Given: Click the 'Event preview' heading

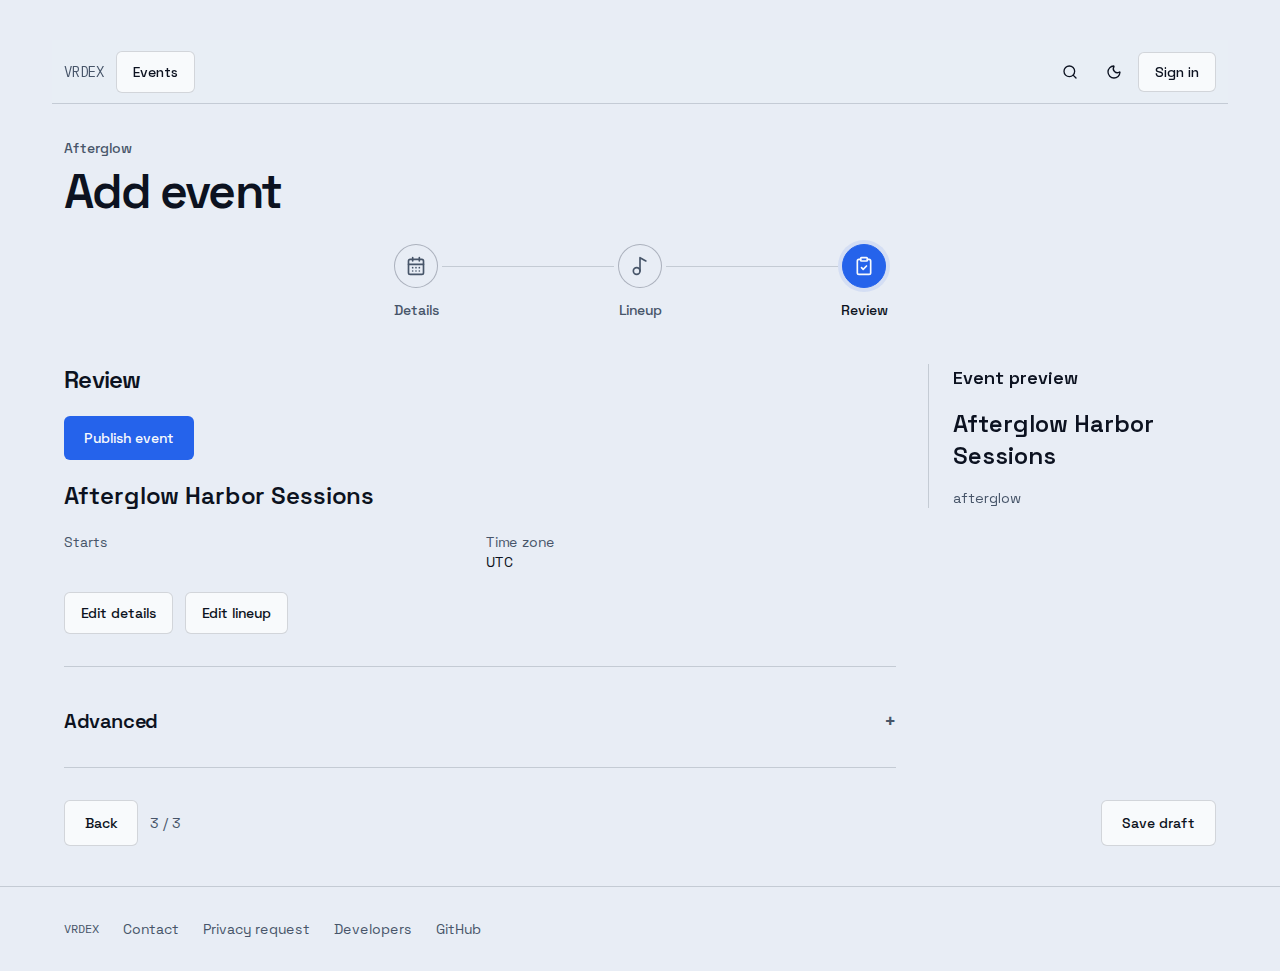Looking at the screenshot, I should tap(1015, 378).
